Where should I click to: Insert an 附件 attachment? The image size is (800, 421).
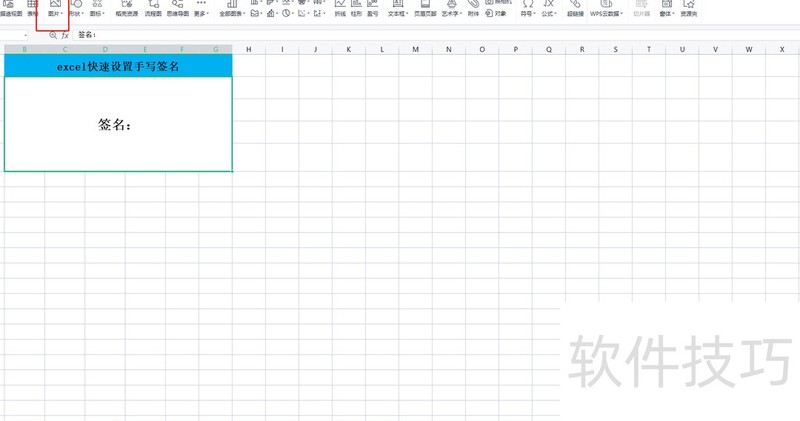click(473, 9)
